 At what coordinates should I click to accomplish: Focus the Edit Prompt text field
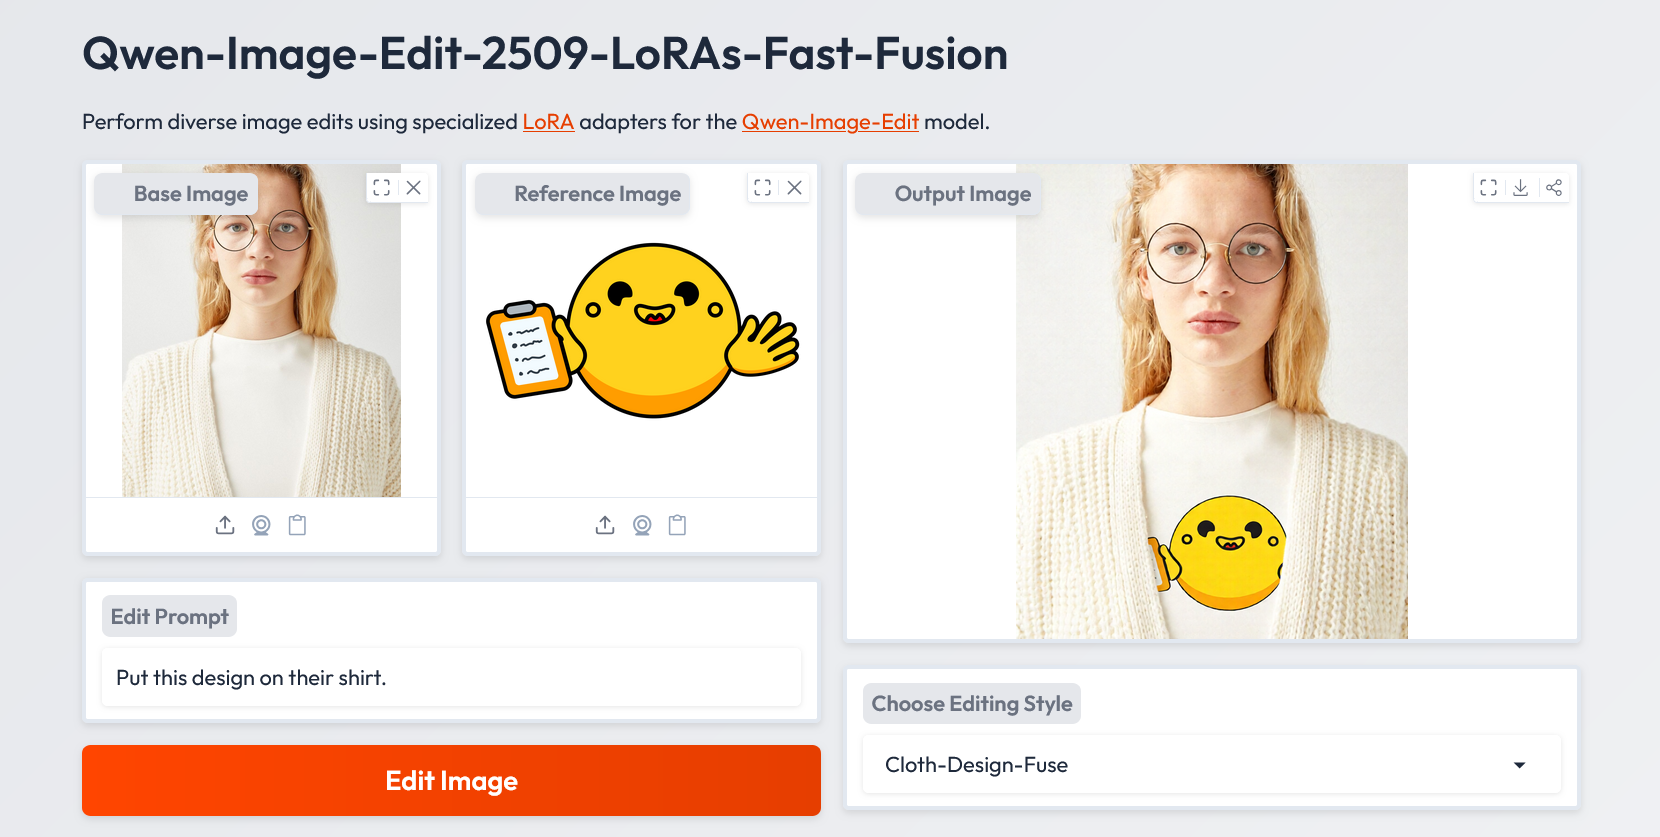pyautogui.click(x=451, y=678)
